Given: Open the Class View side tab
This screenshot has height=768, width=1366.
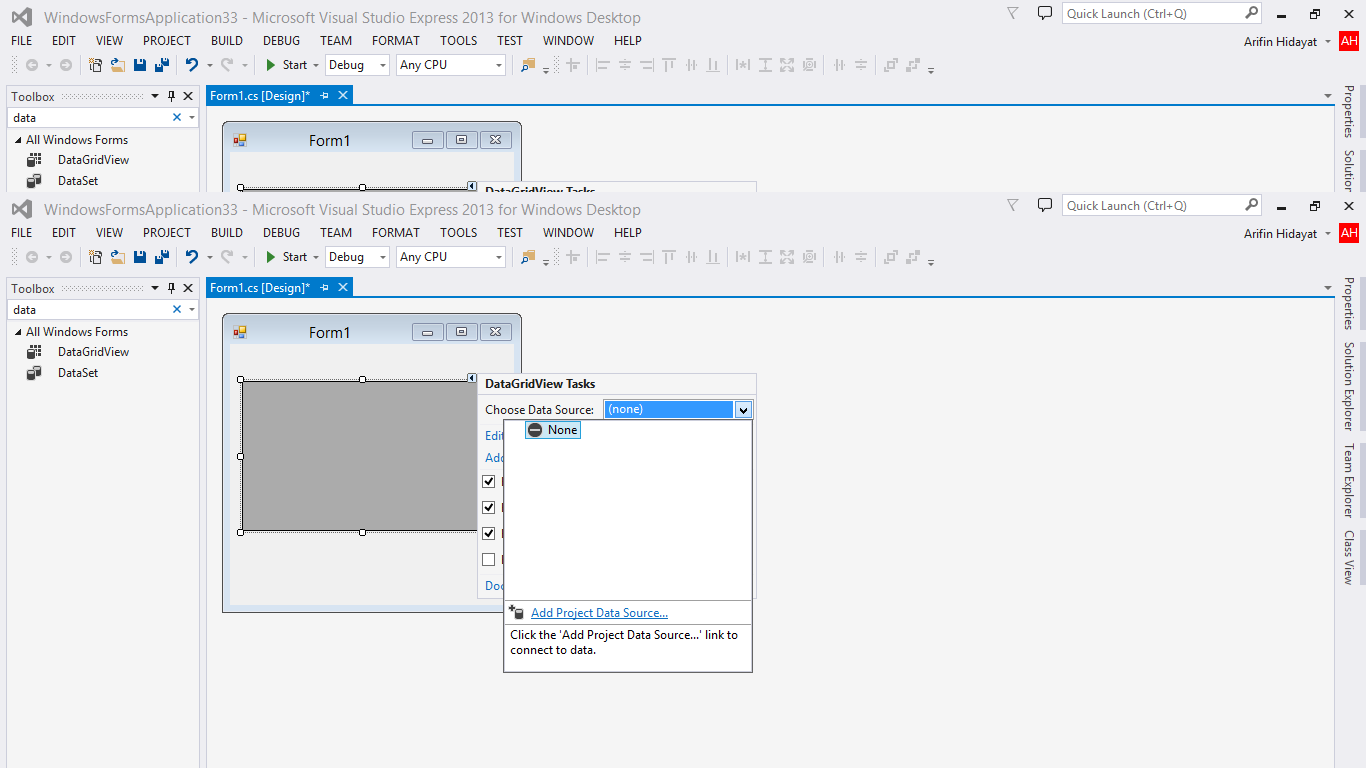Looking at the screenshot, I should click(1349, 557).
